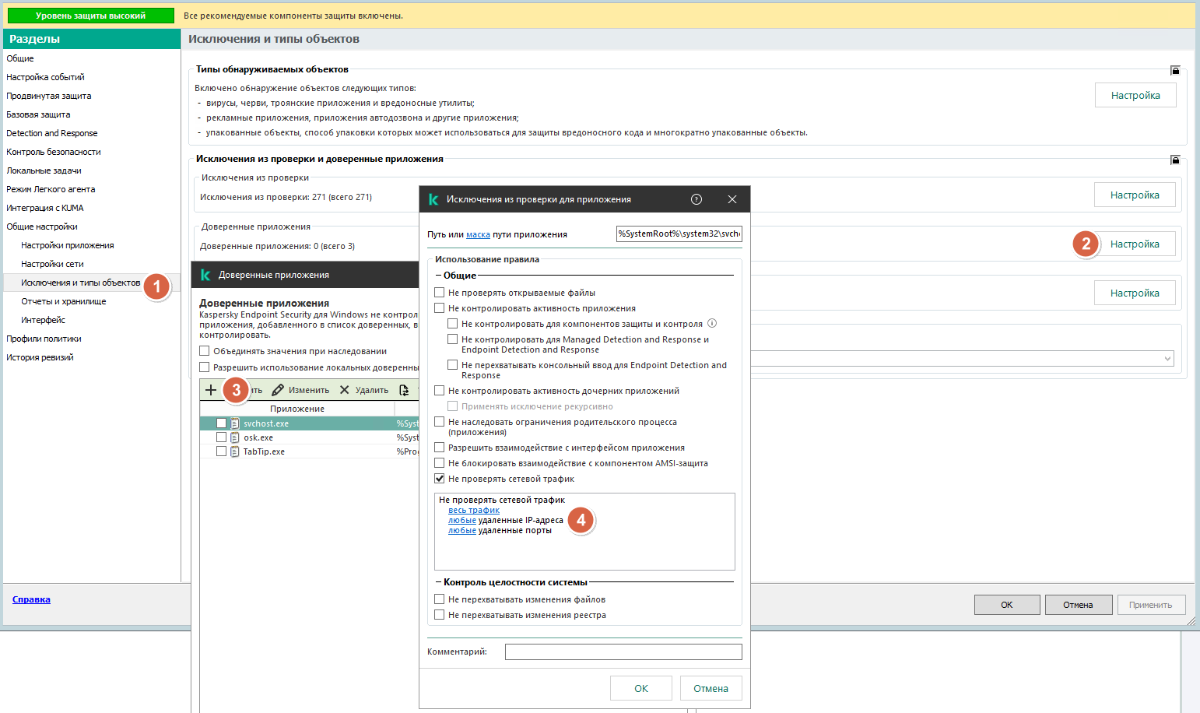Click the file icon of svchost.exe row
The image size is (1200, 713).
(235, 423)
